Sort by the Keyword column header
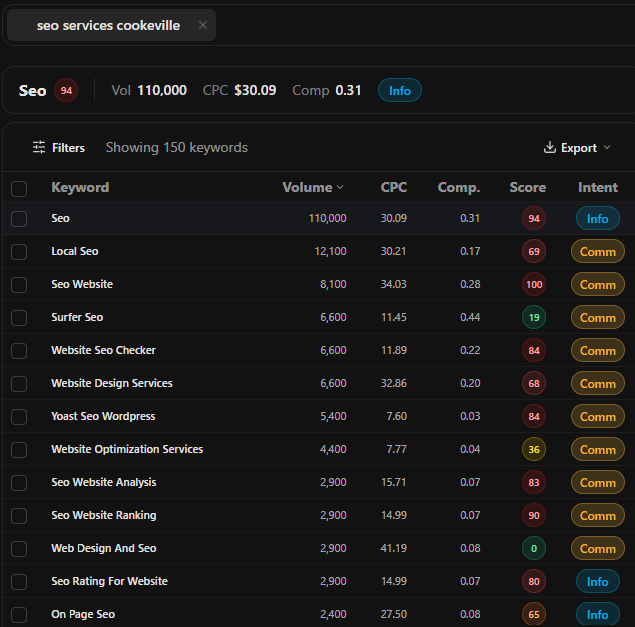Screen dimensions: 635x627 tap(80, 187)
